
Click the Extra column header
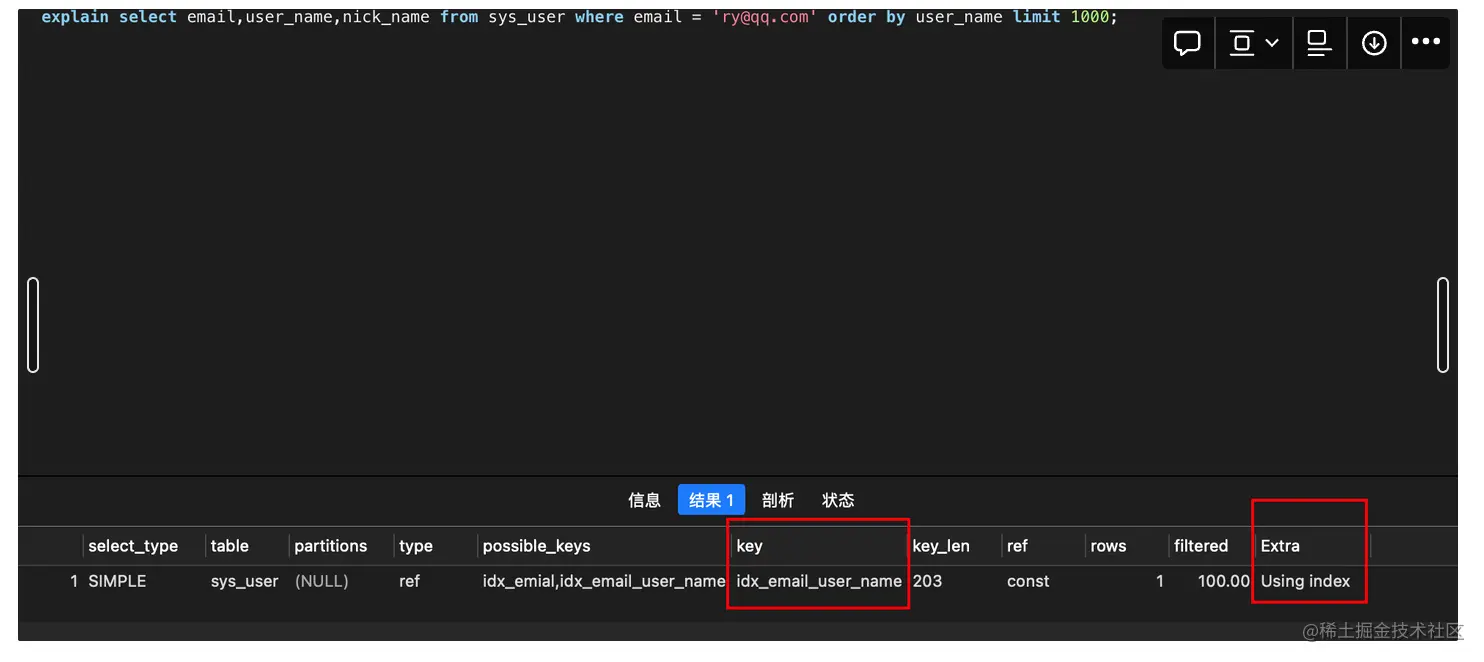point(1280,546)
